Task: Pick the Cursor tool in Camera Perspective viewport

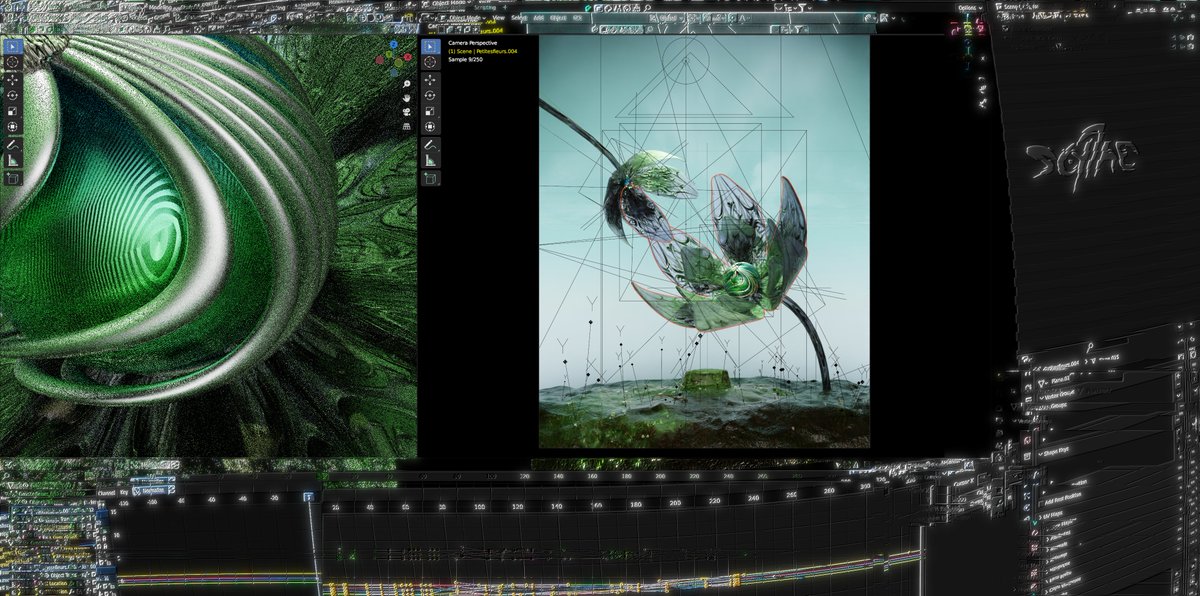Action: pyautogui.click(x=431, y=62)
